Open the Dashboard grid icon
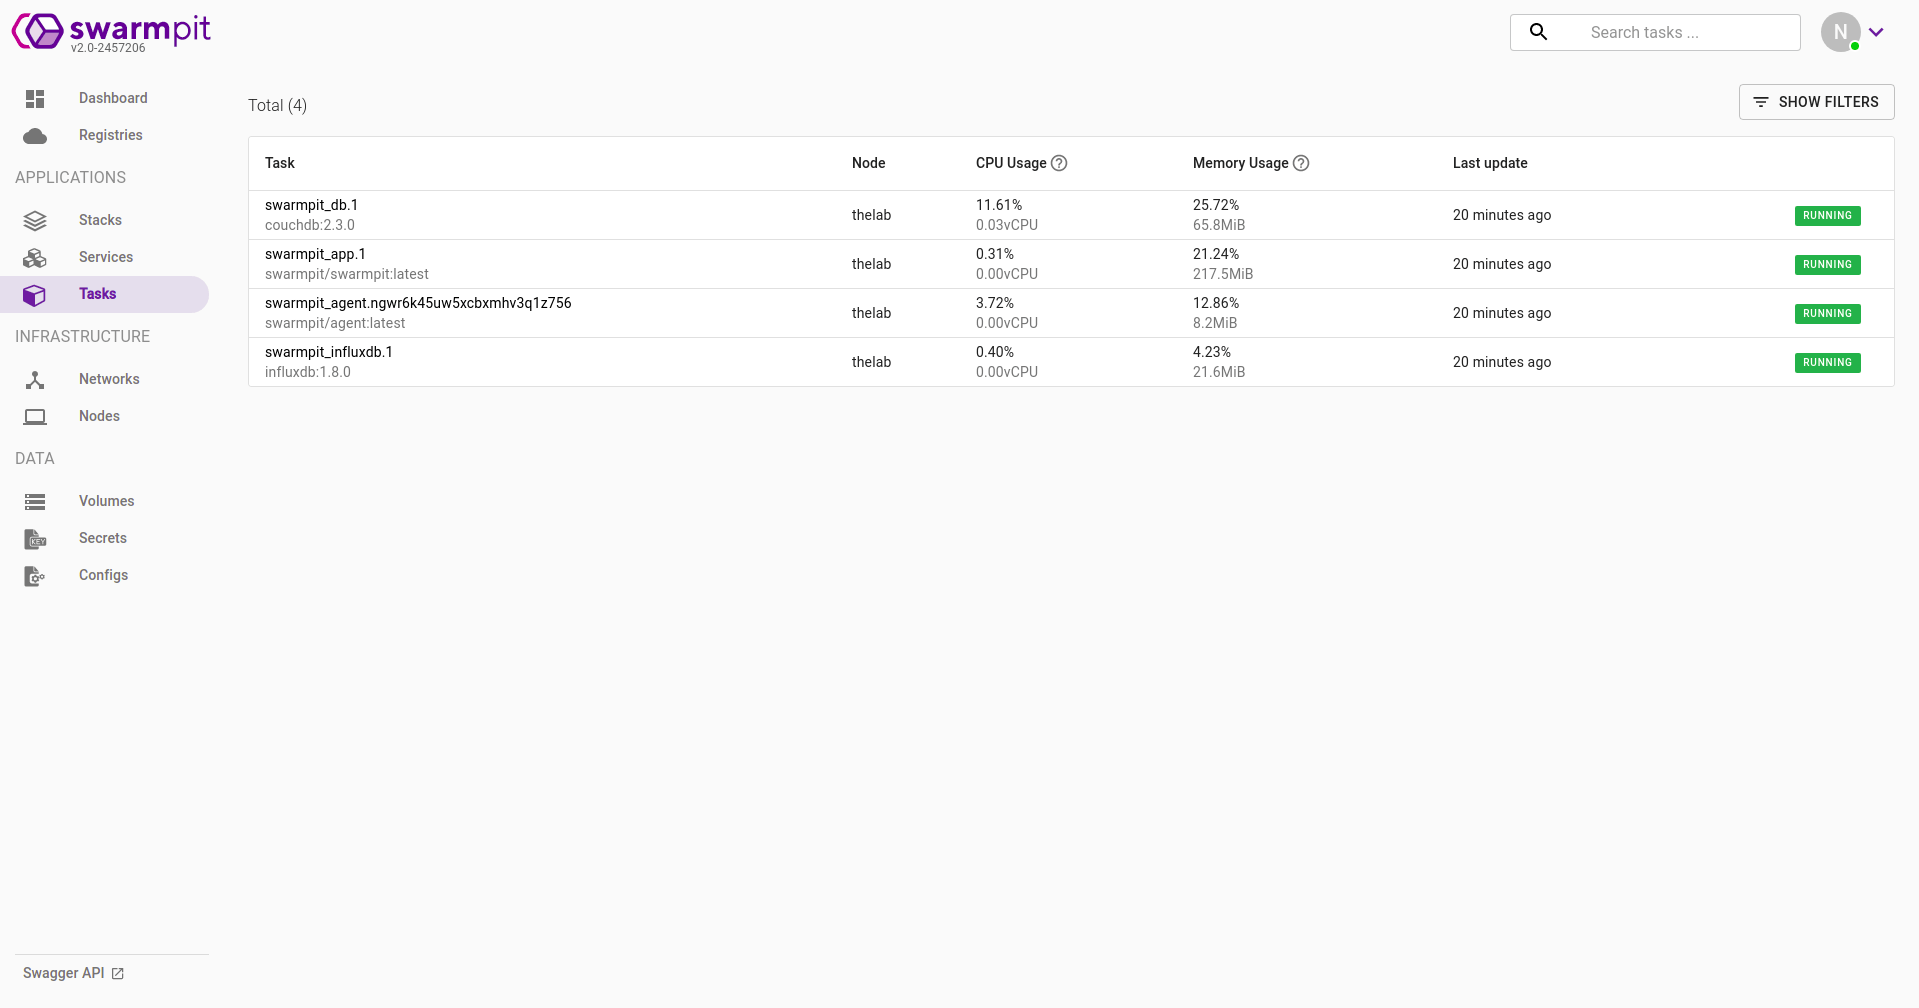 [x=35, y=98]
